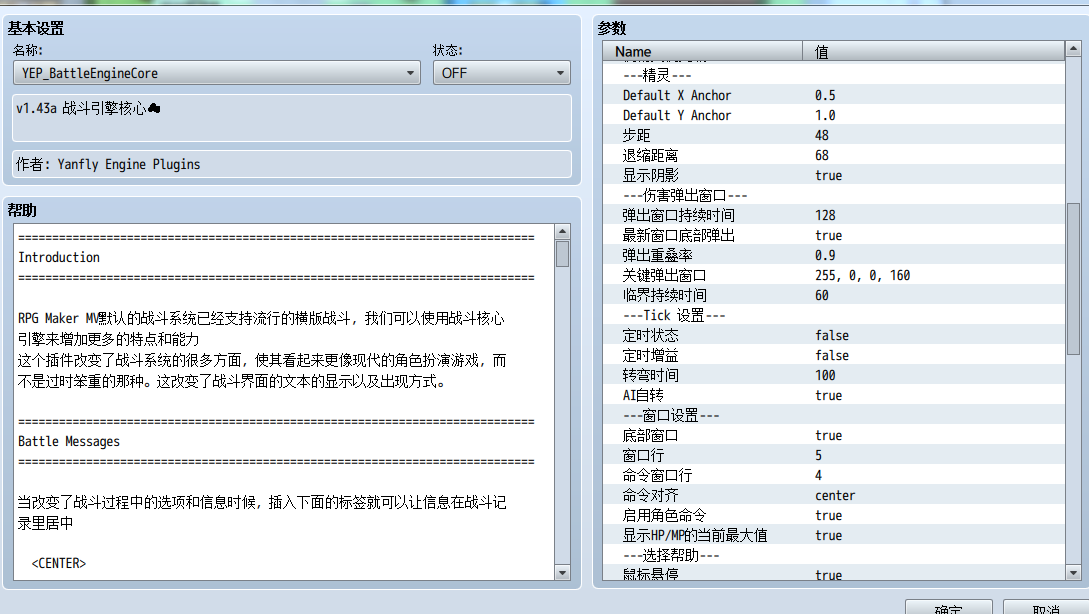
Task: Select the 命令窗口行 parameter row
Action: [x=833, y=476]
